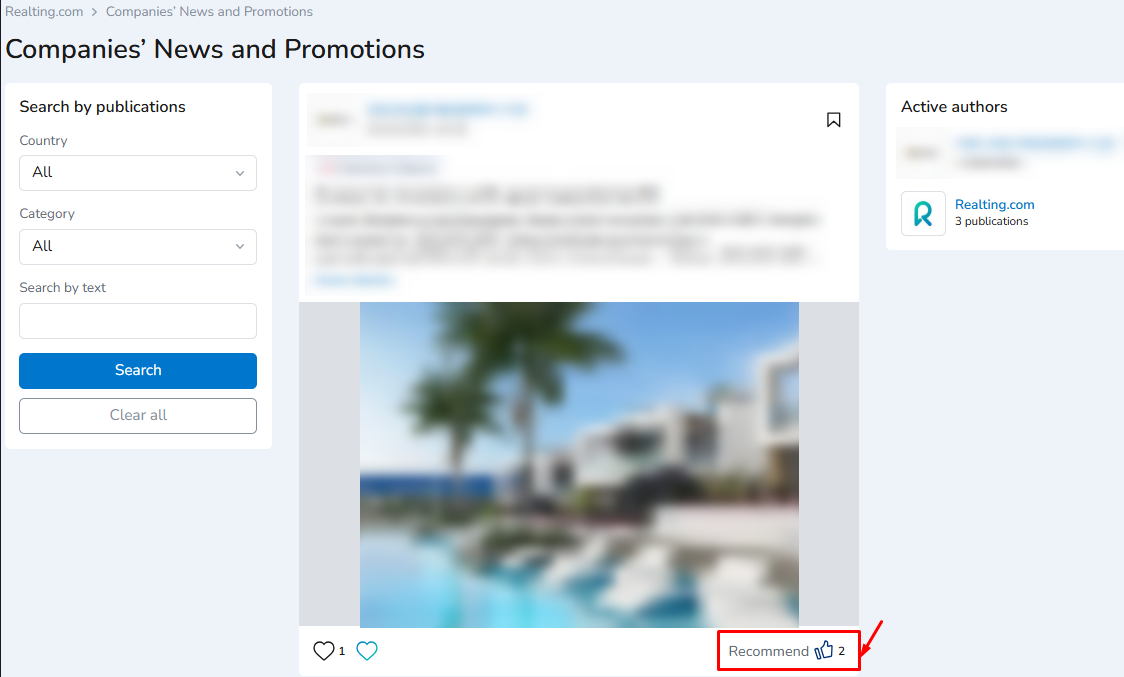The height and width of the screenshot is (677, 1124).
Task: Click the blue Search button
Action: pyautogui.click(x=138, y=371)
